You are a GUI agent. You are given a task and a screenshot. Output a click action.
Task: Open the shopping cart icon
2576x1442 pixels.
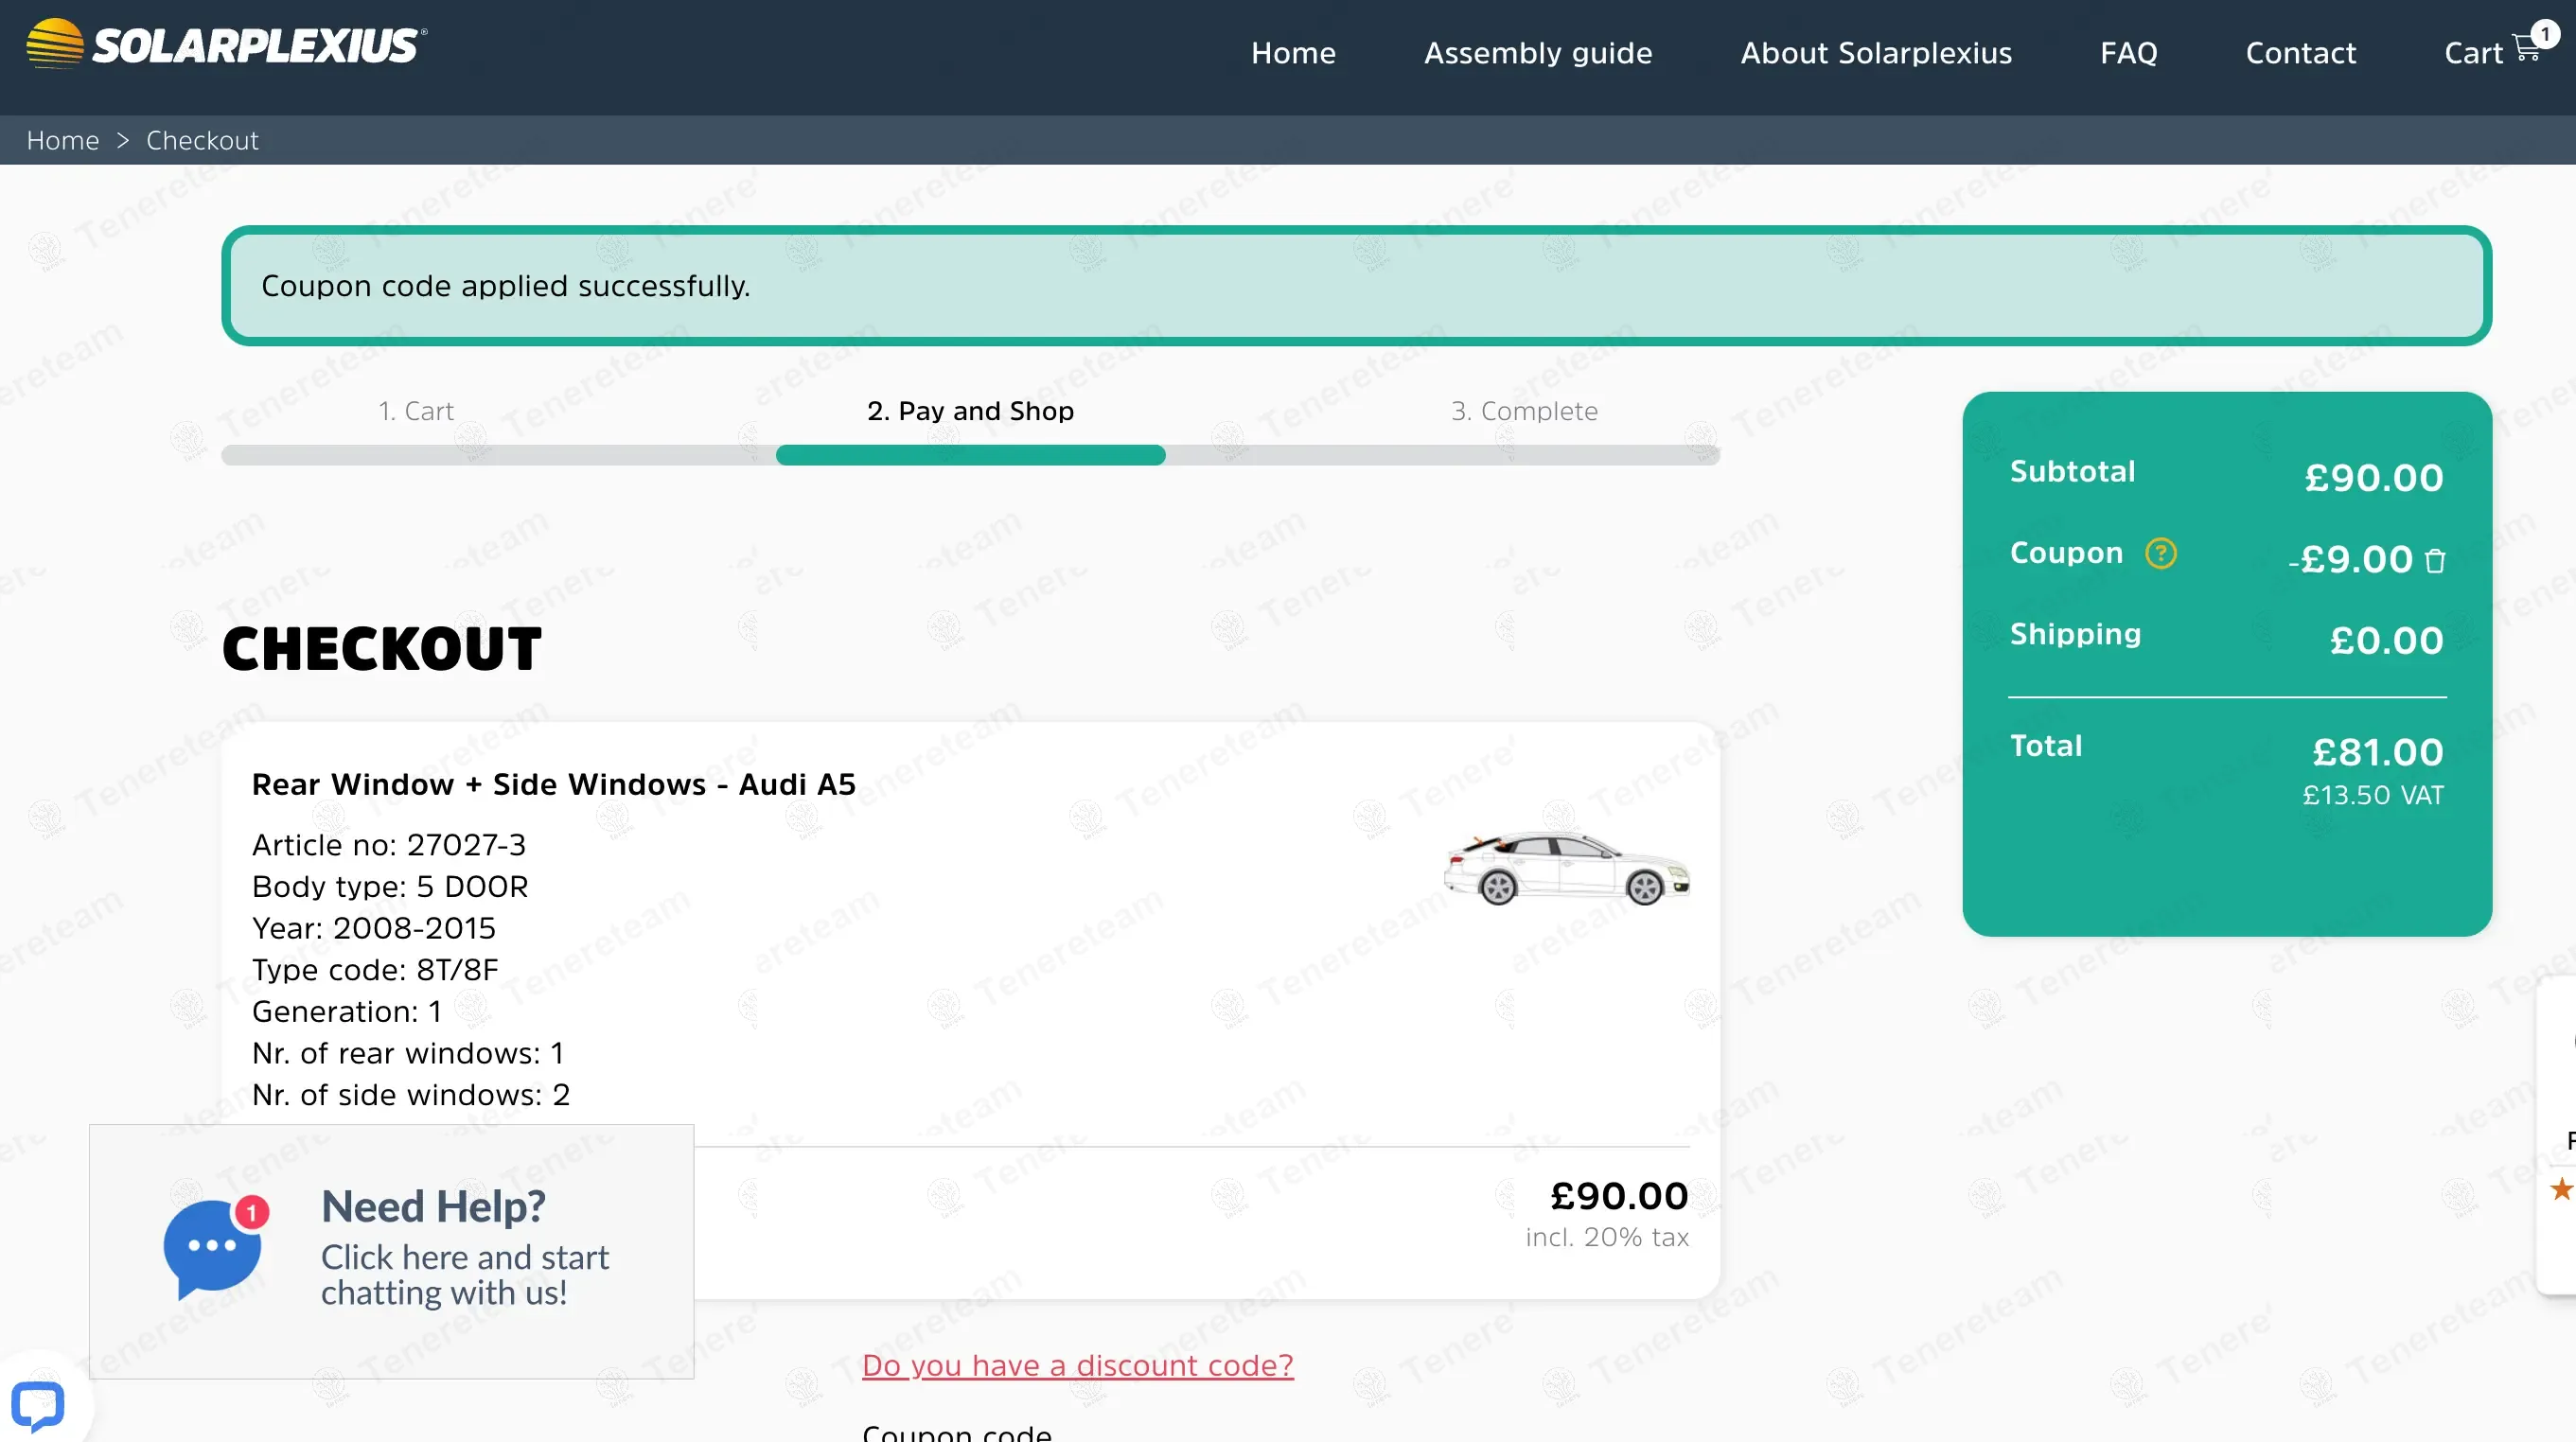point(2527,48)
